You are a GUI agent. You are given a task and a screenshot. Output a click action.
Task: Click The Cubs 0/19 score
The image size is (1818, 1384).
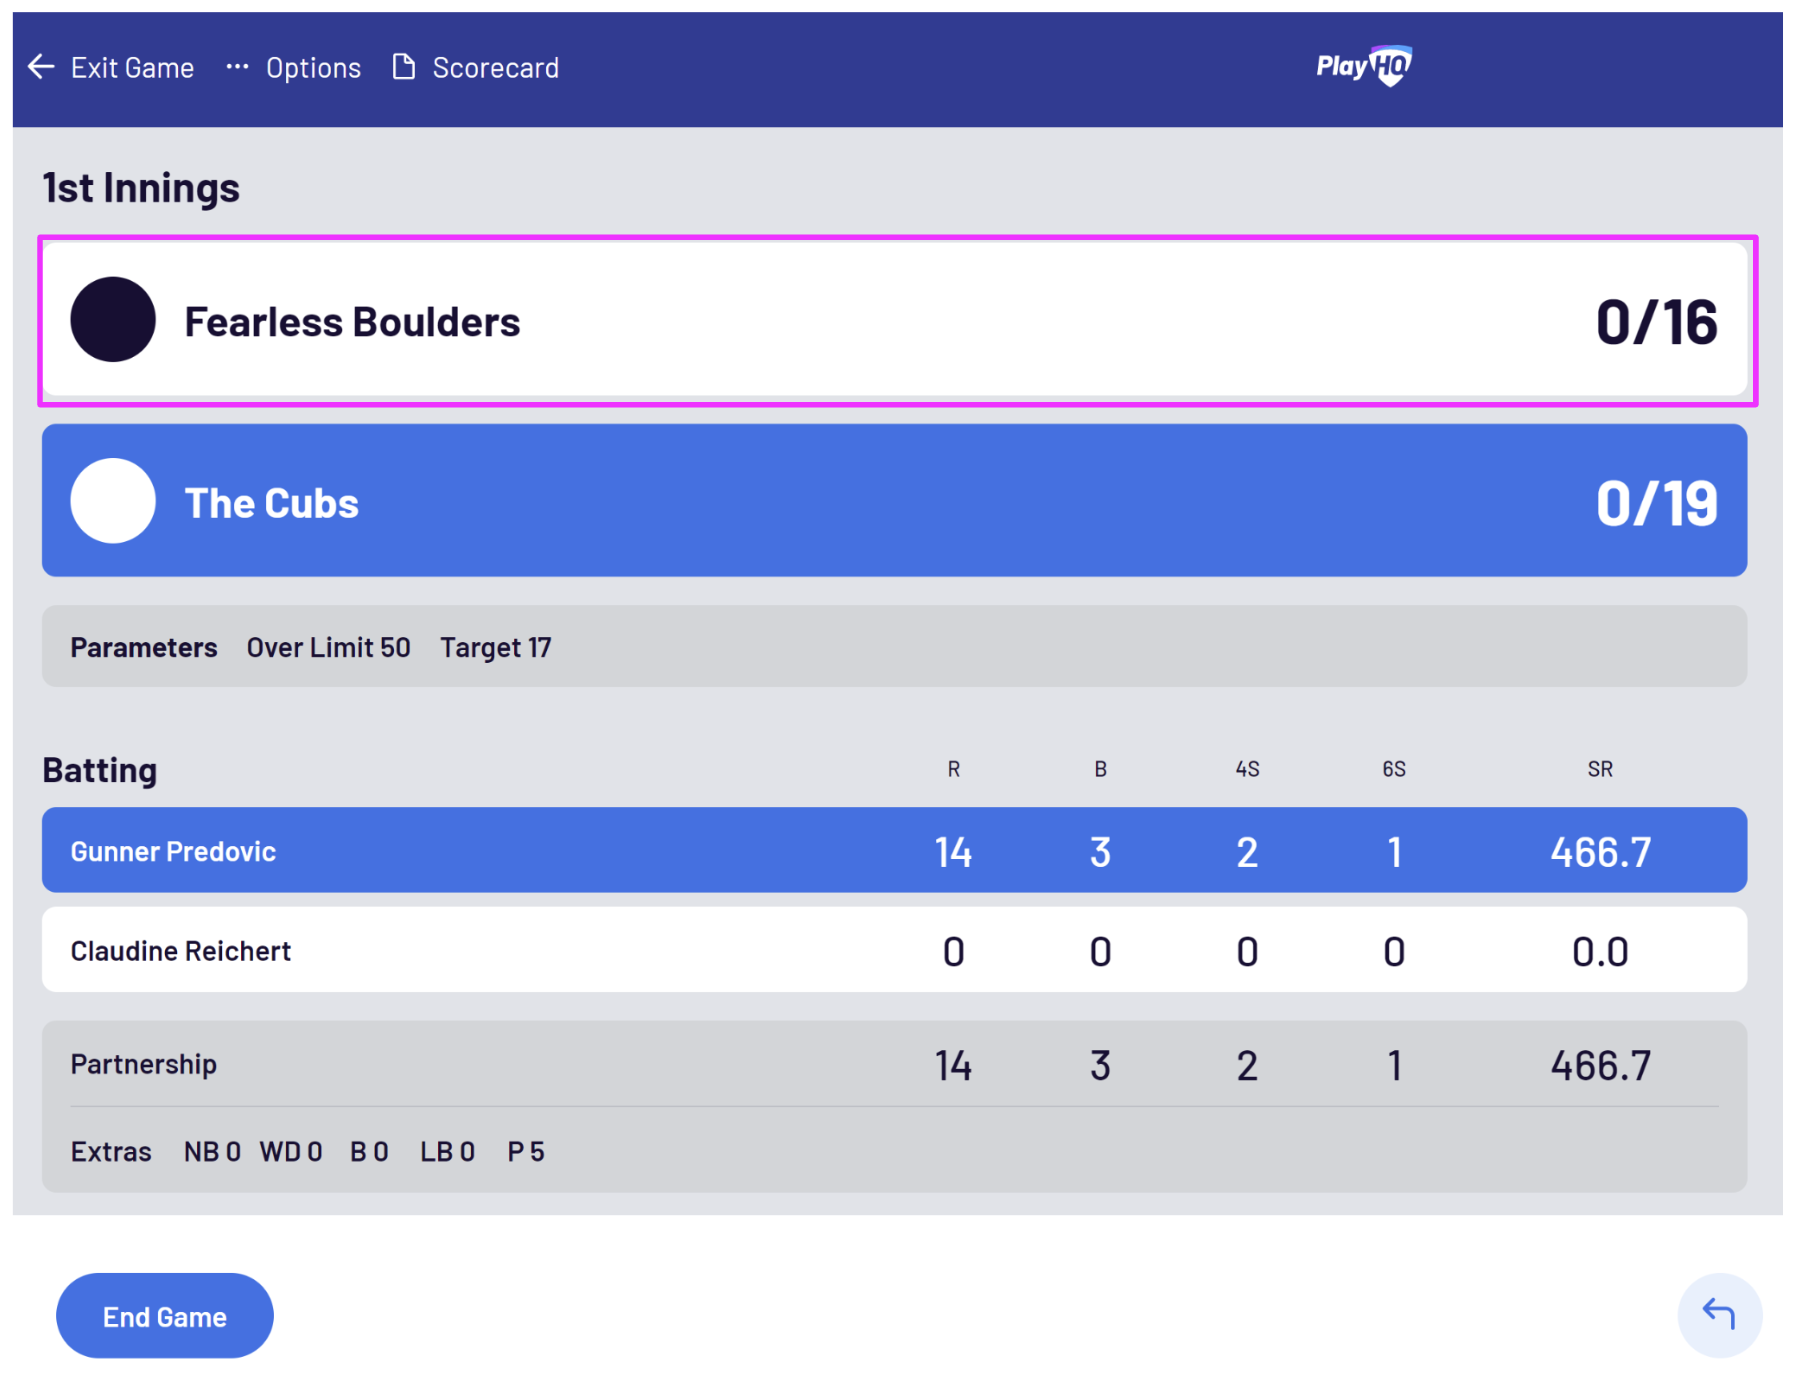pyautogui.click(x=1656, y=503)
